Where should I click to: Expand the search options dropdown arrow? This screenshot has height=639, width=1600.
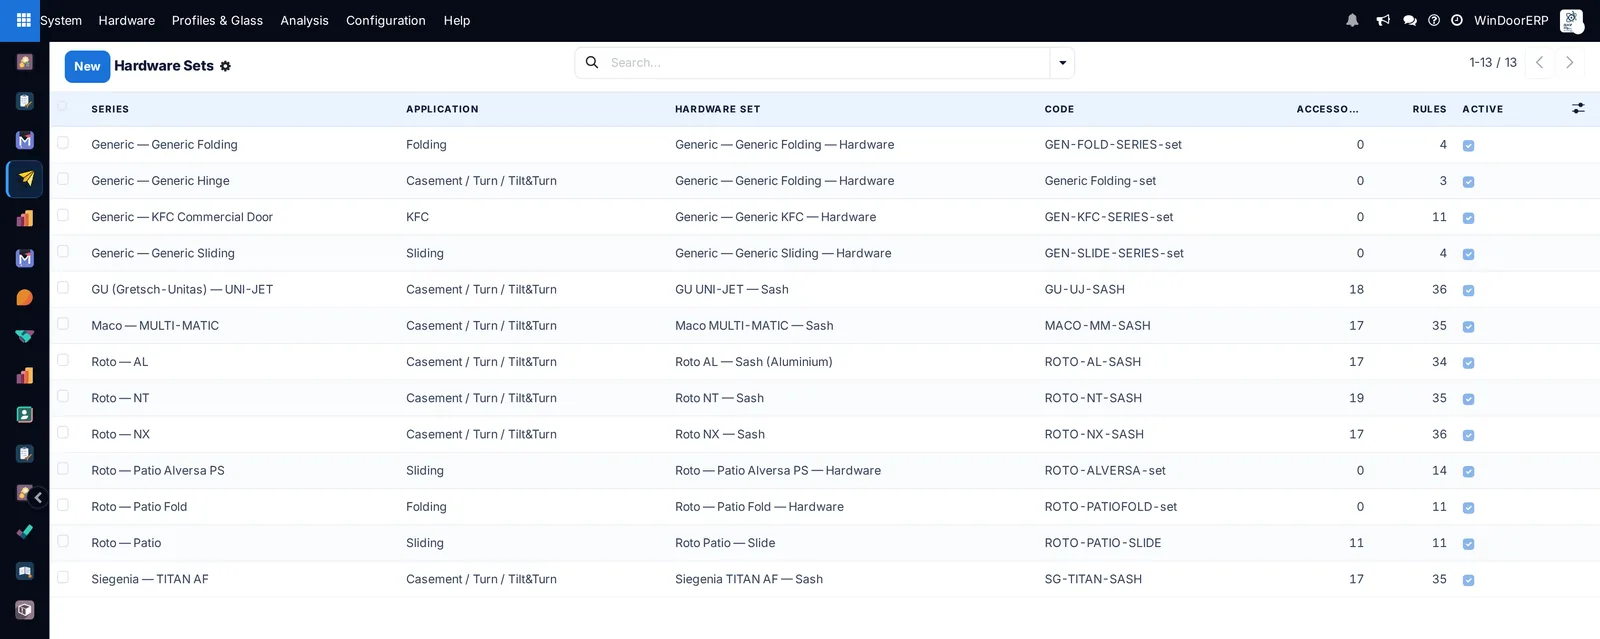click(x=1062, y=63)
